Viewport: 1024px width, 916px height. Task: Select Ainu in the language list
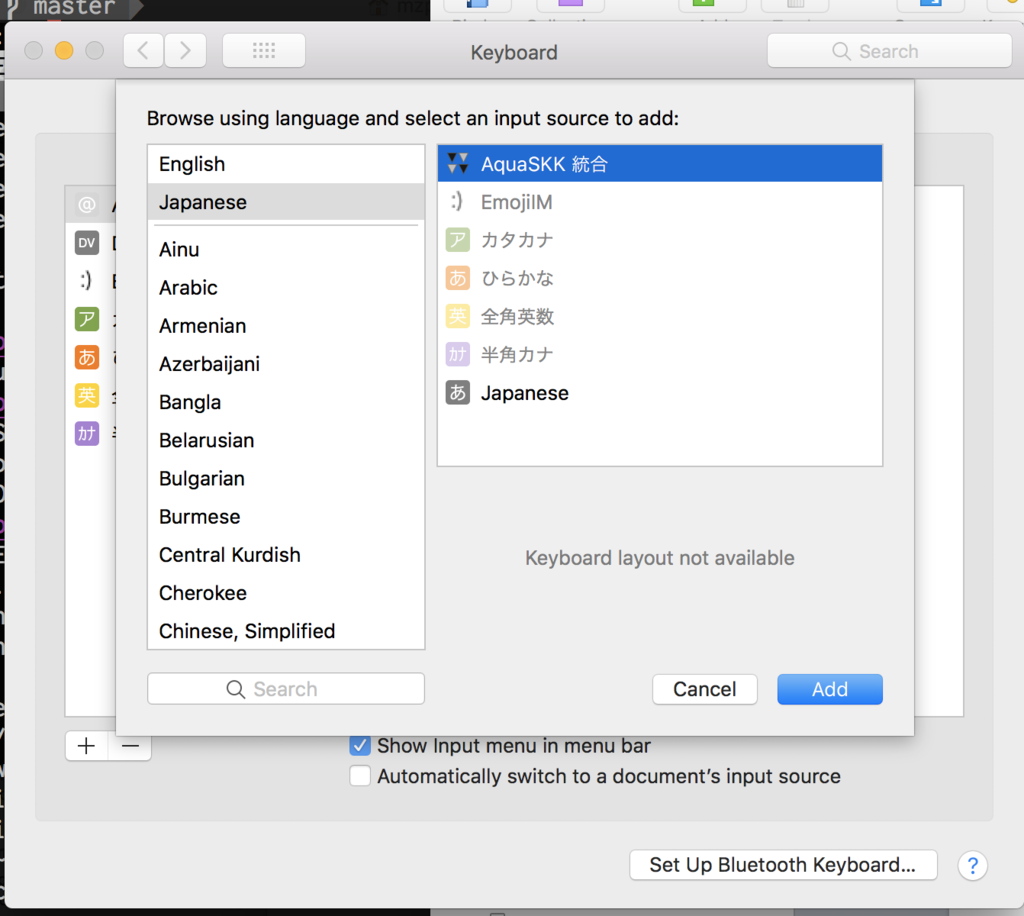tap(286, 249)
